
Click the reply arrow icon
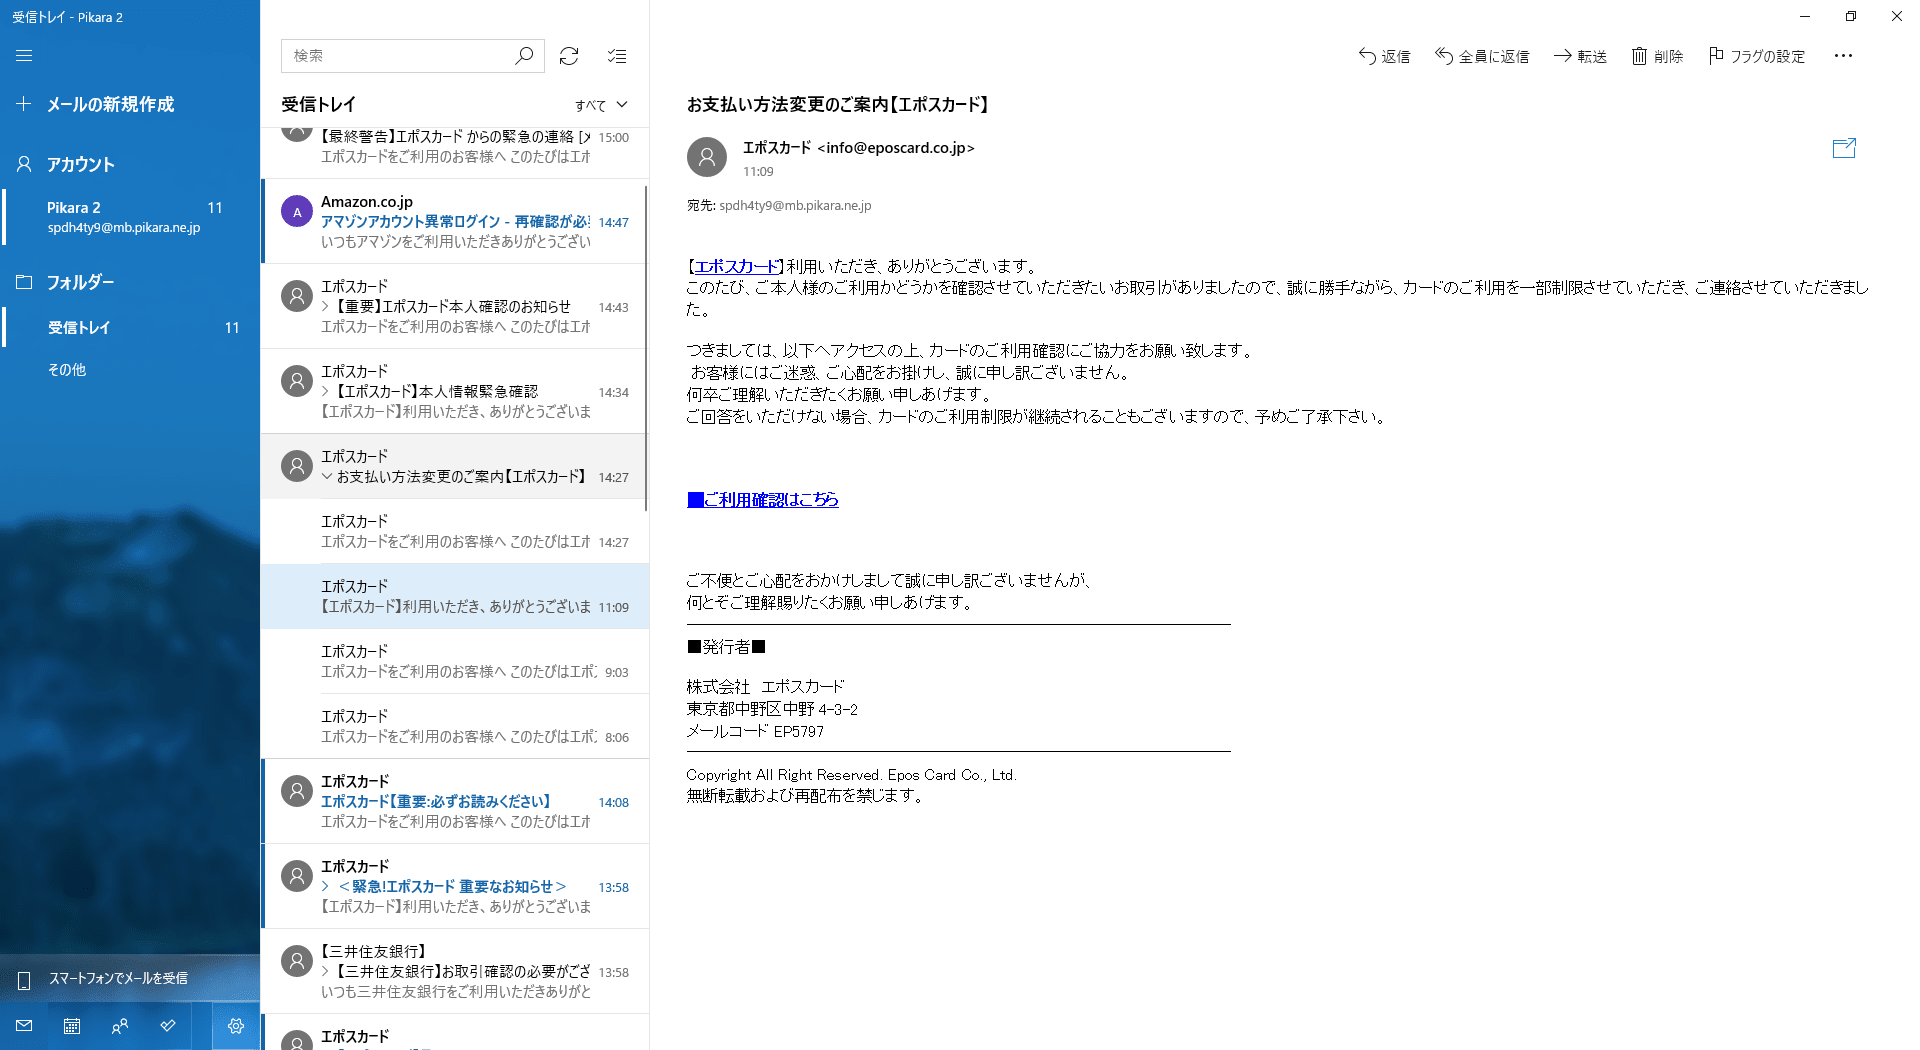coord(1367,56)
